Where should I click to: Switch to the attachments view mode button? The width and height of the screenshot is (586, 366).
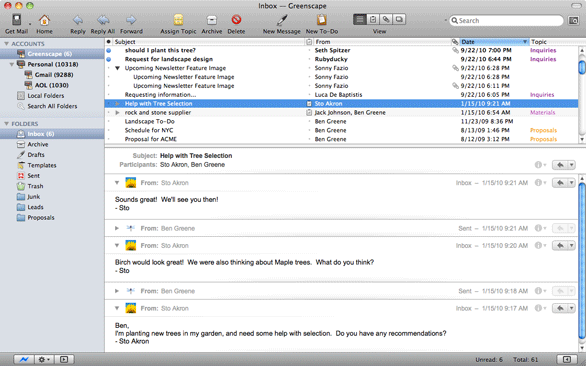(386, 19)
